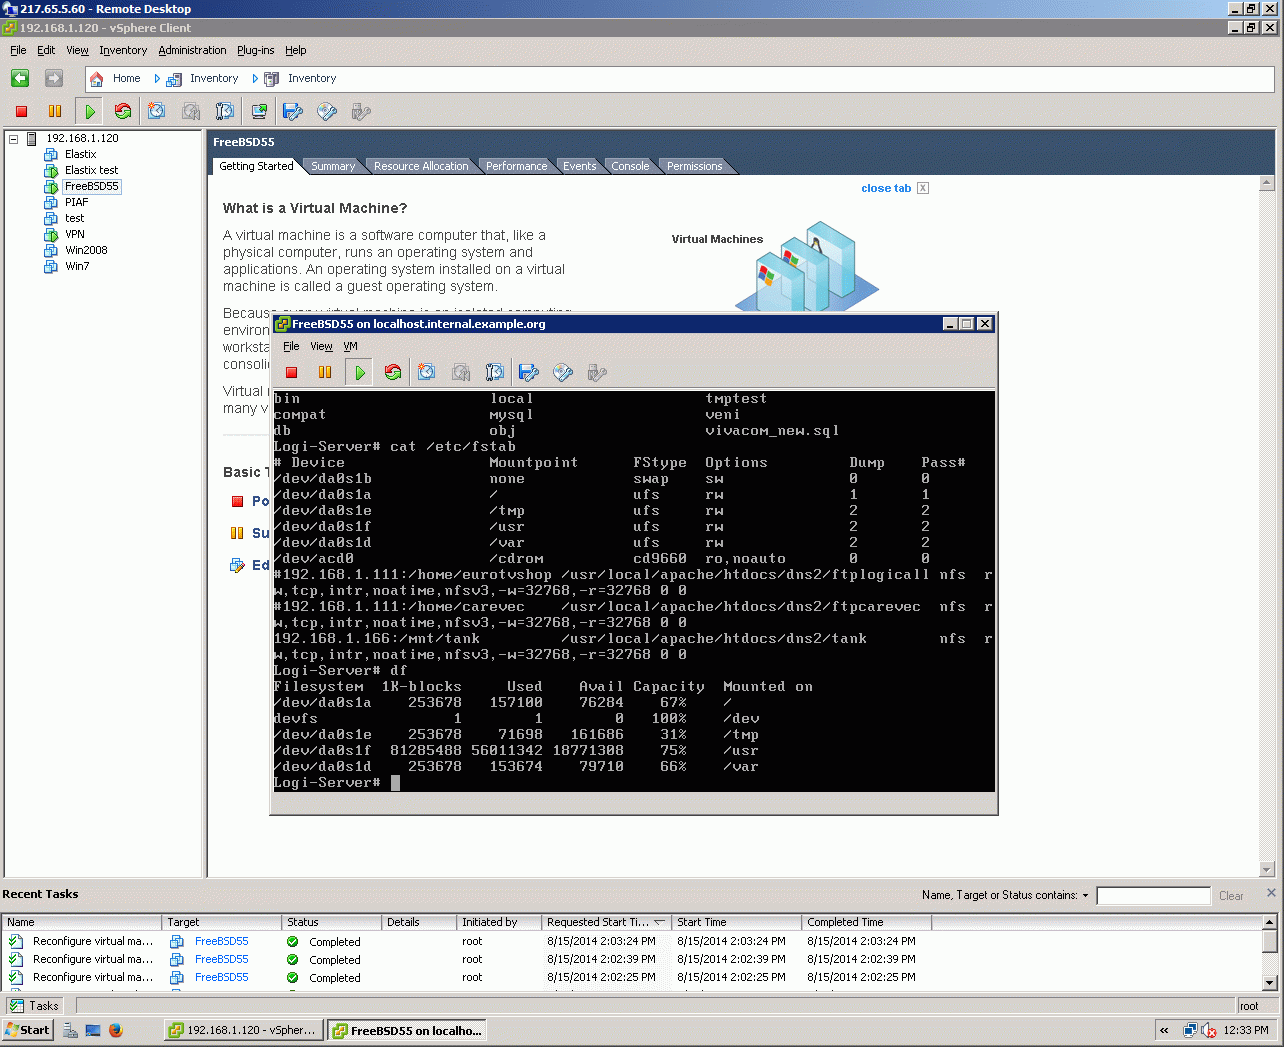The height and width of the screenshot is (1047, 1284).
Task: Click the Clear filter button
Action: [1231, 896]
